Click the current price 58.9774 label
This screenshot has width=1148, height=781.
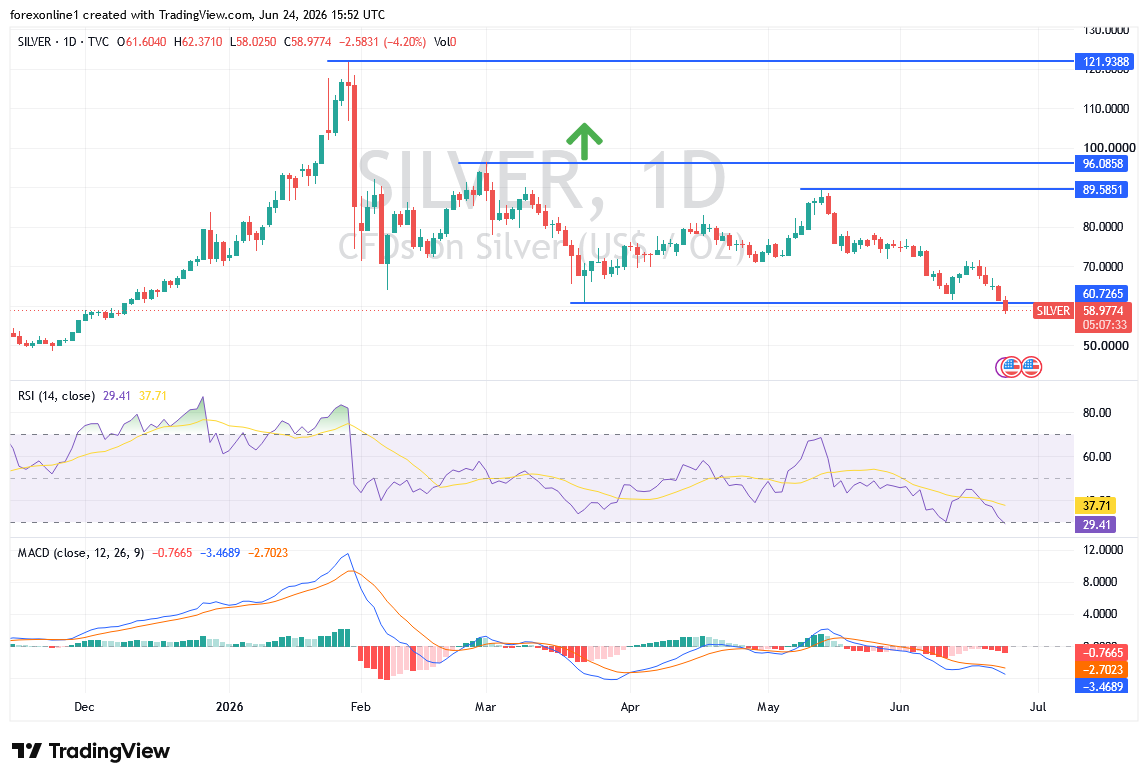pos(1102,311)
